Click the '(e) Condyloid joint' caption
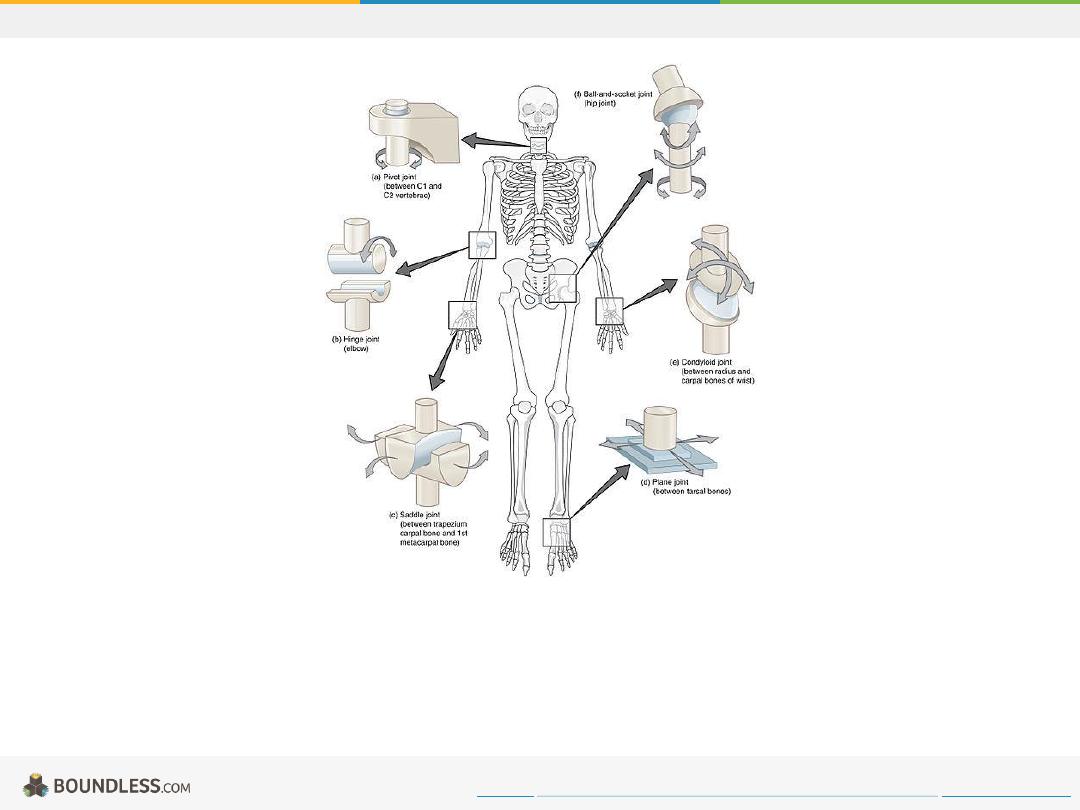 (712, 371)
